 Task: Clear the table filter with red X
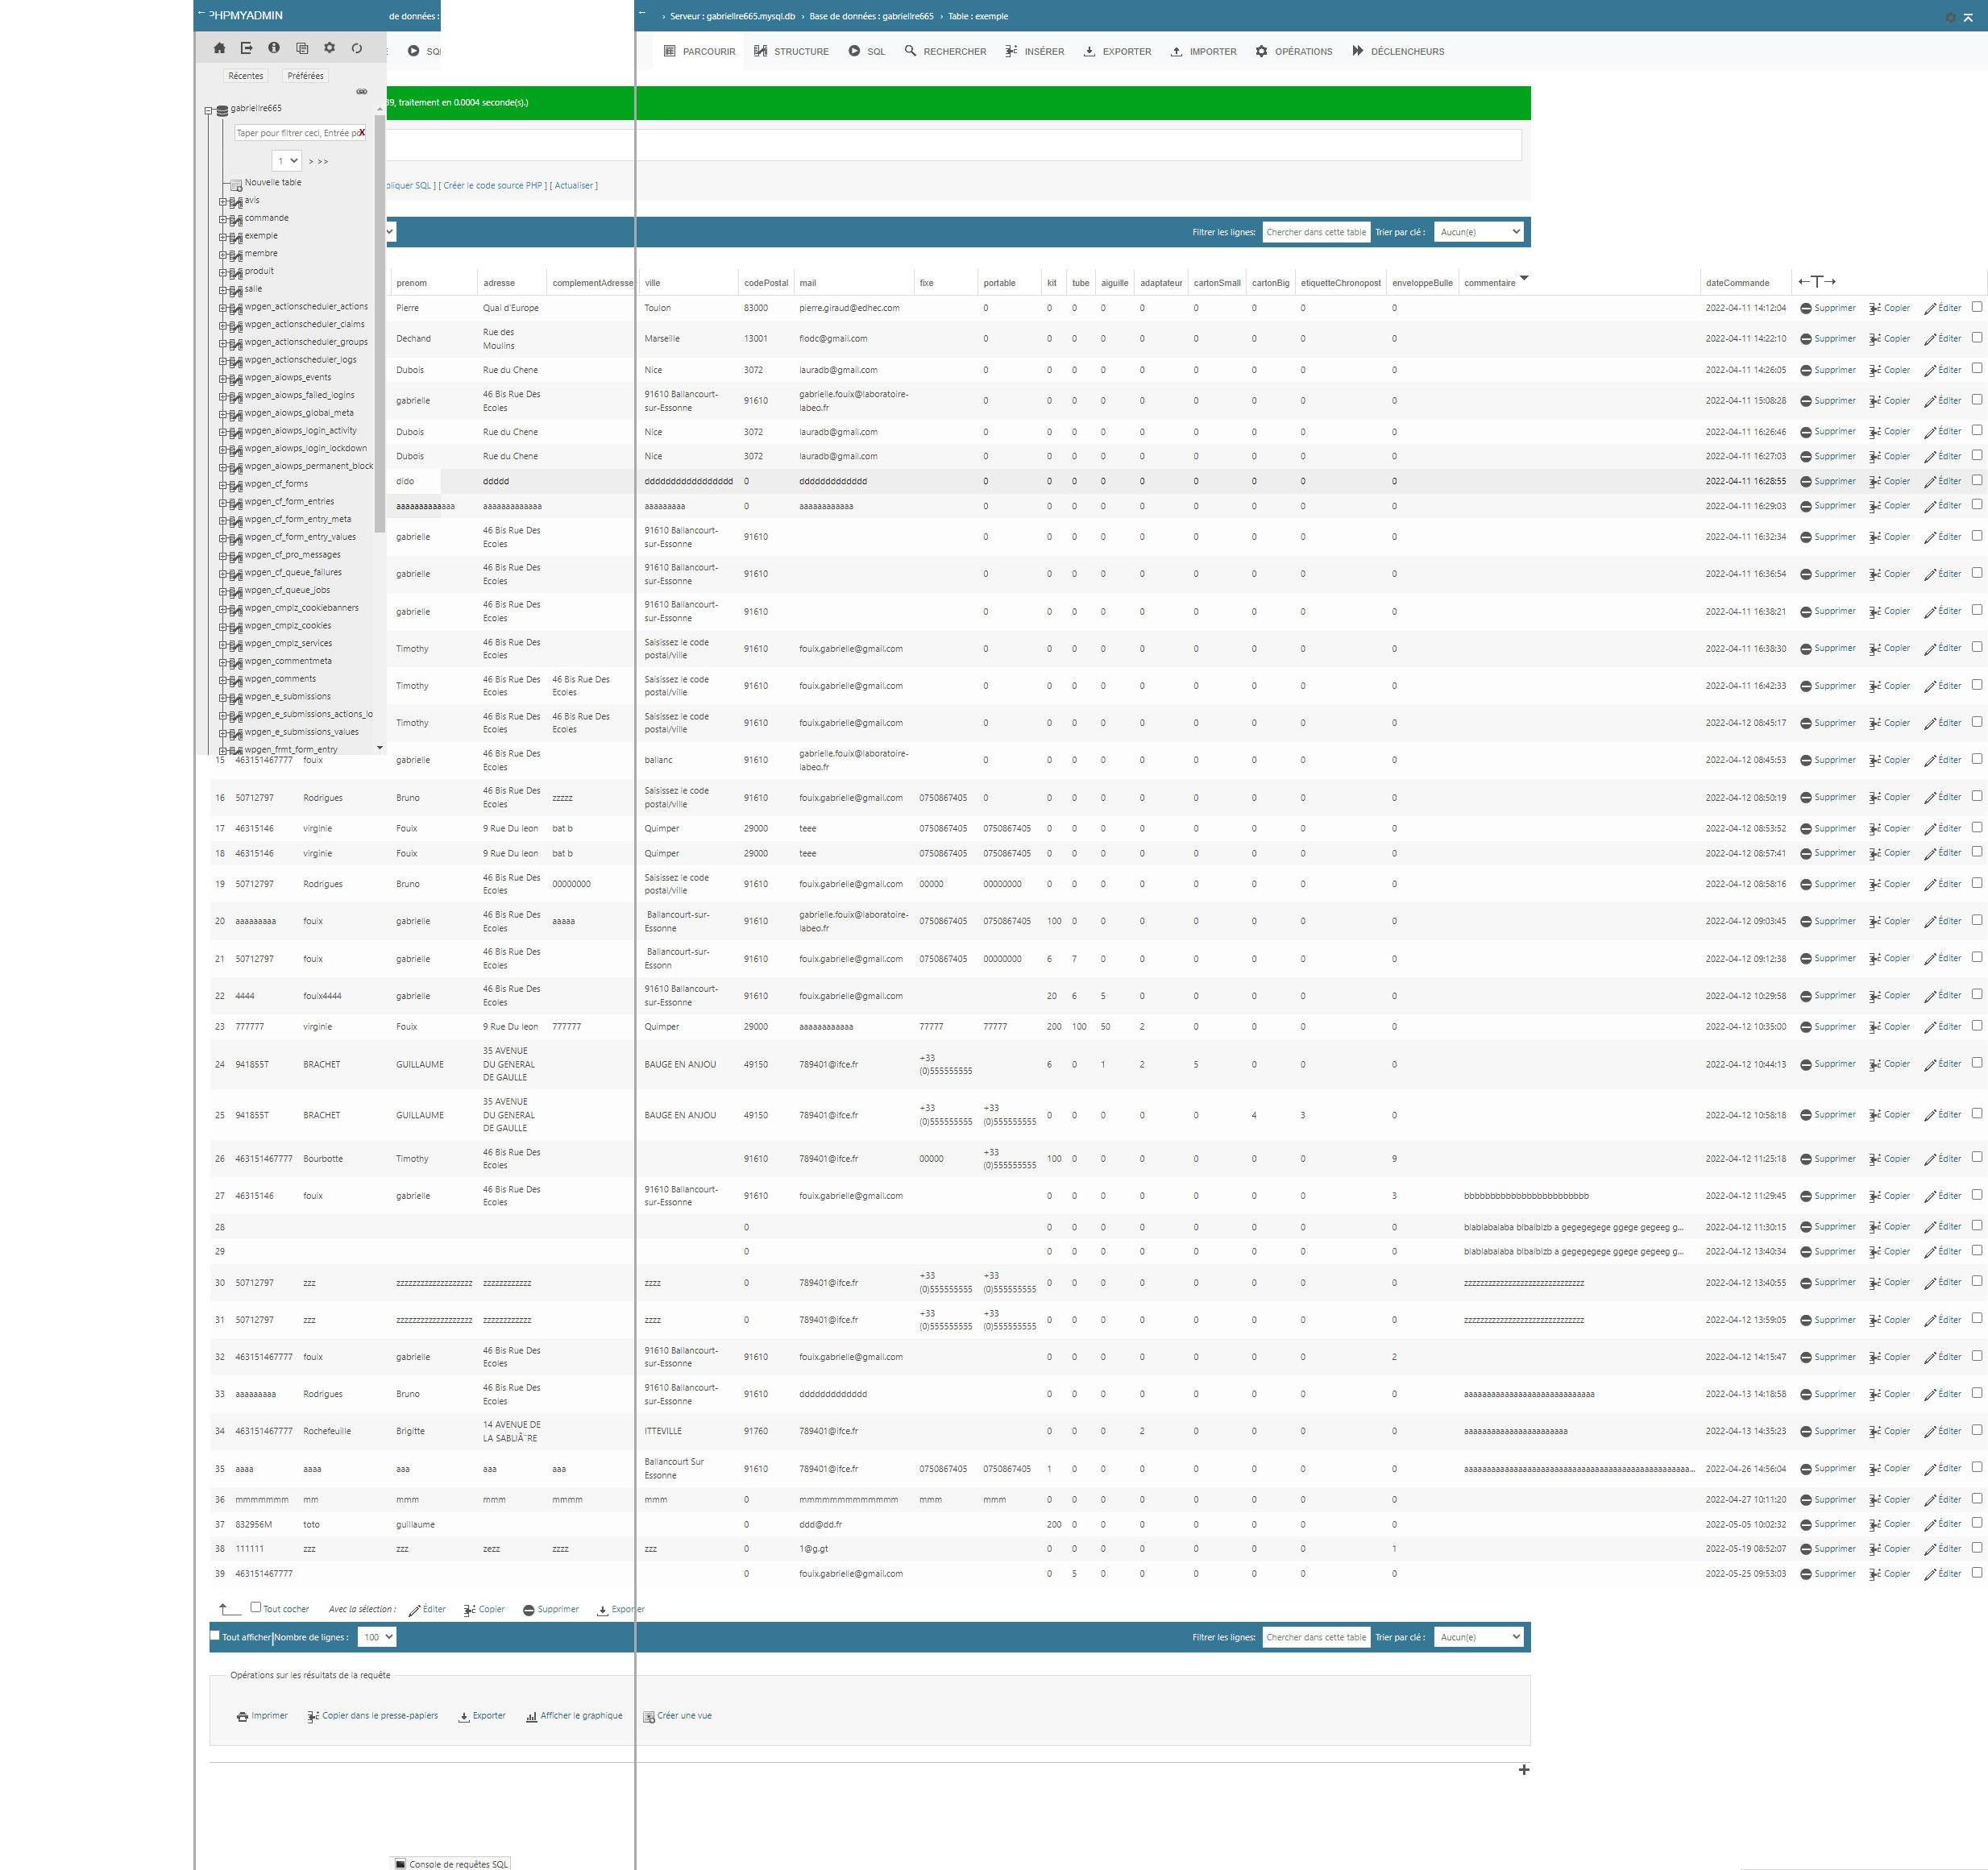coord(362,132)
